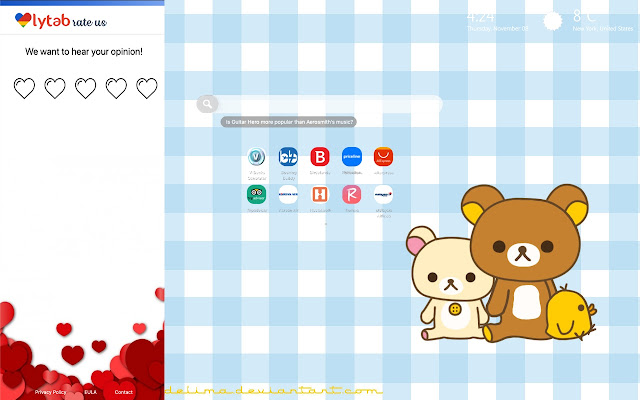Click the Contact link
This screenshot has height=400, width=640.
[x=123, y=392]
